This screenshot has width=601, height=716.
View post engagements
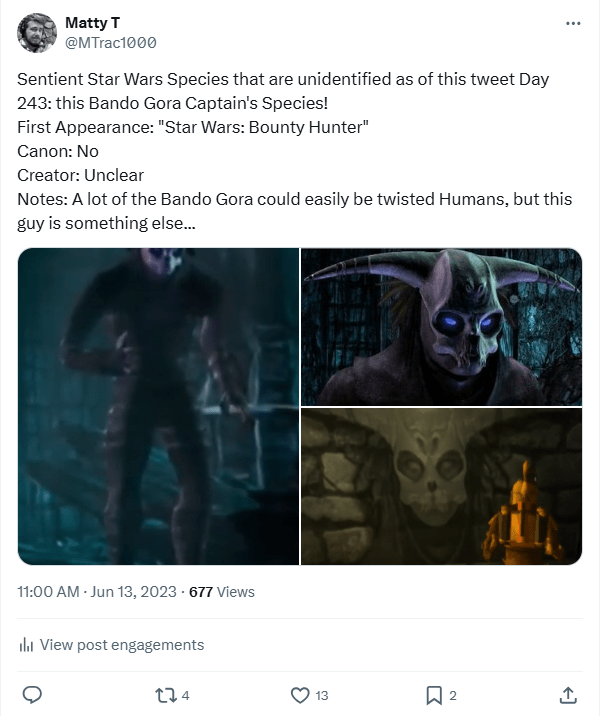(x=120, y=645)
